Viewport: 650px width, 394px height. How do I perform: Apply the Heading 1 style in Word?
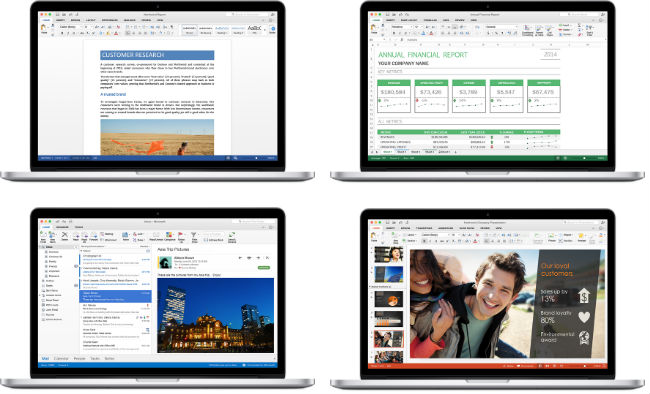(x=222, y=30)
